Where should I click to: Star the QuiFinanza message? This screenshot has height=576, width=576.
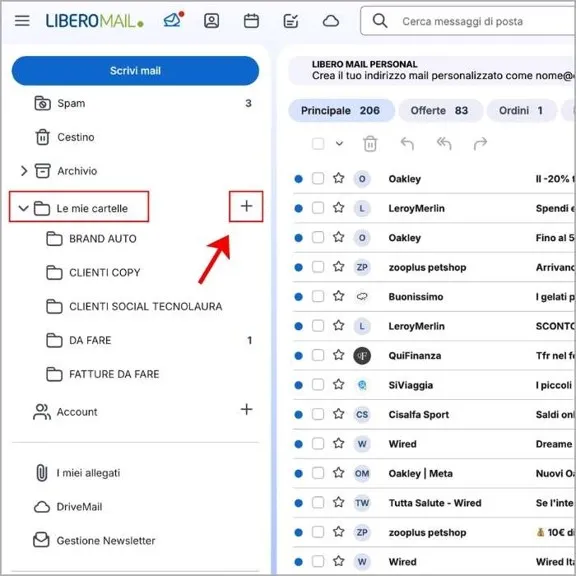(x=338, y=355)
